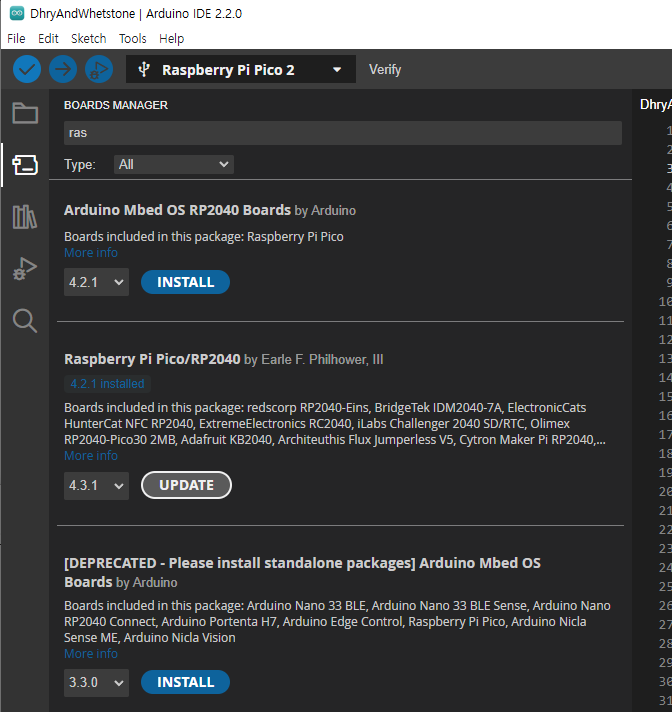Viewport: 672px width, 712px height.
Task: Open the Help menu
Action: 172,39
